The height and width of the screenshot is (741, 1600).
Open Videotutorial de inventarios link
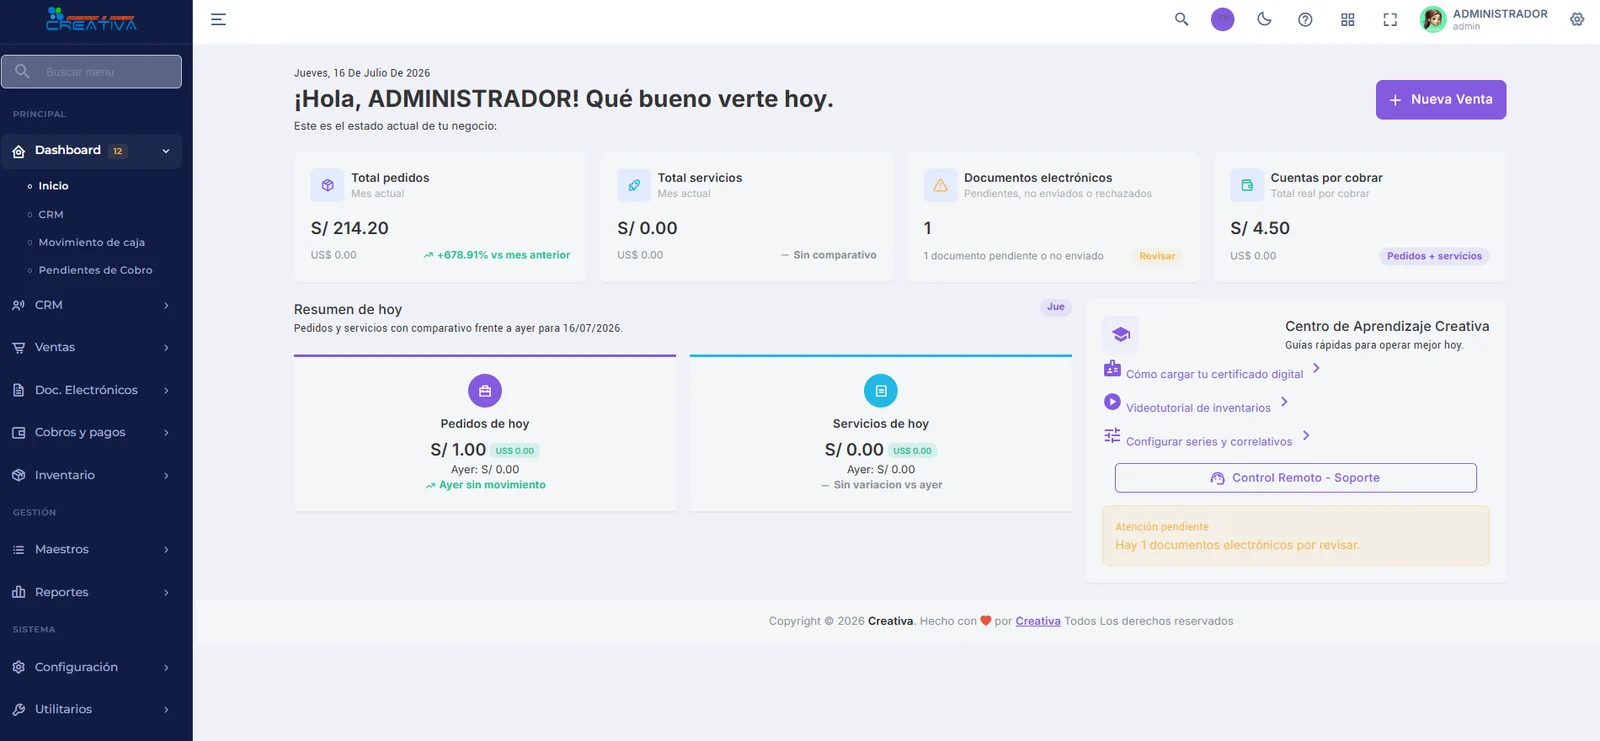coord(1198,408)
